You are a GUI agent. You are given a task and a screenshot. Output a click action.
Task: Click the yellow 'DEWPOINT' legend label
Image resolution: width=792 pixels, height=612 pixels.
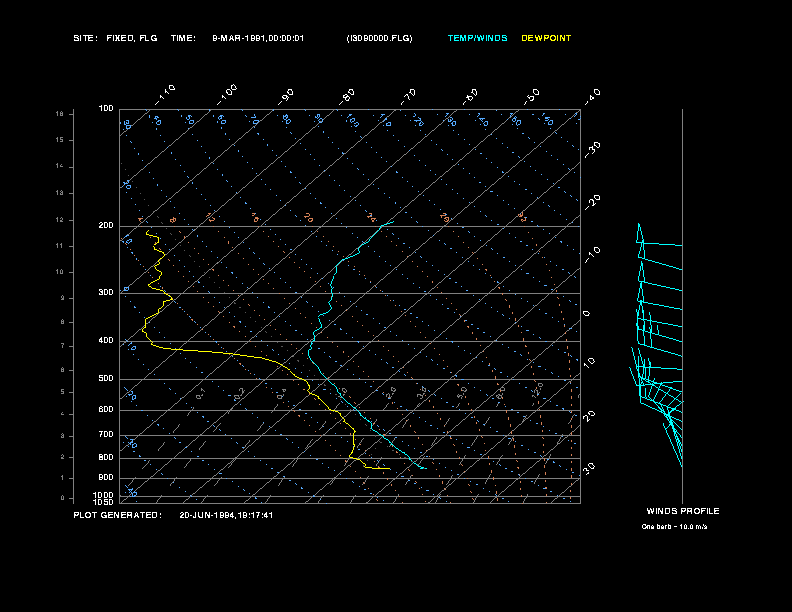[546, 38]
